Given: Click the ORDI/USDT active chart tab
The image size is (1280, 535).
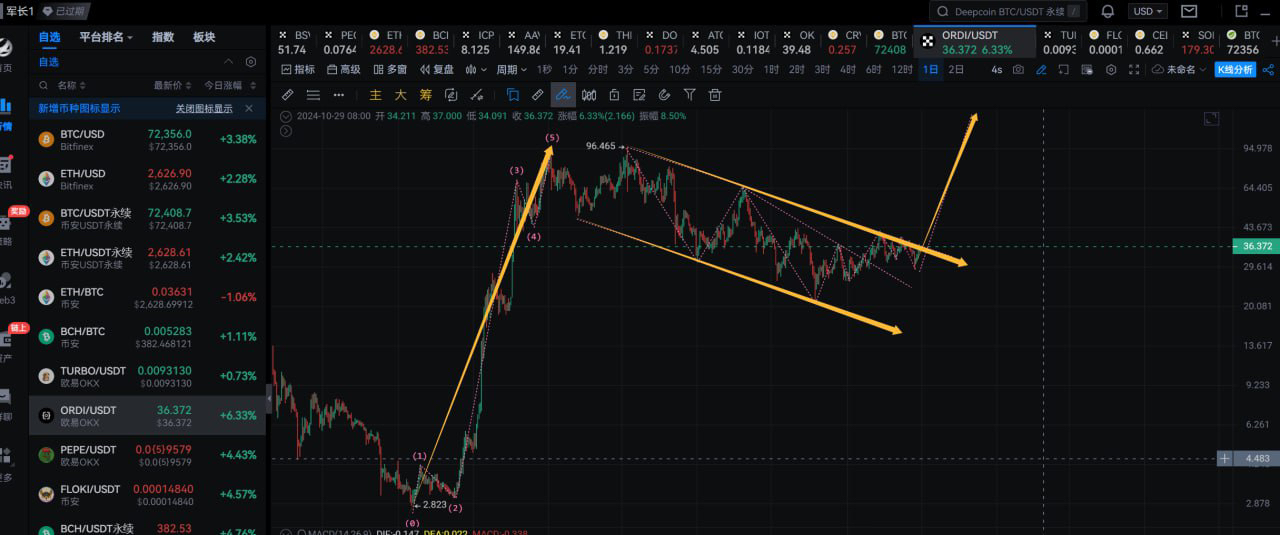Looking at the screenshot, I should coord(975,42).
